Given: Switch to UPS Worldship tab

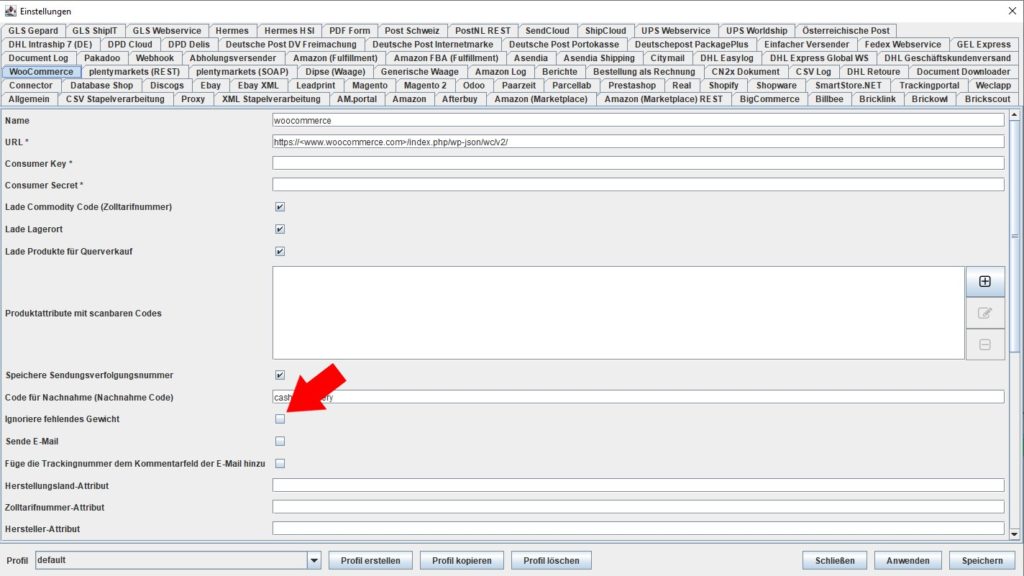Looking at the screenshot, I should (756, 31).
